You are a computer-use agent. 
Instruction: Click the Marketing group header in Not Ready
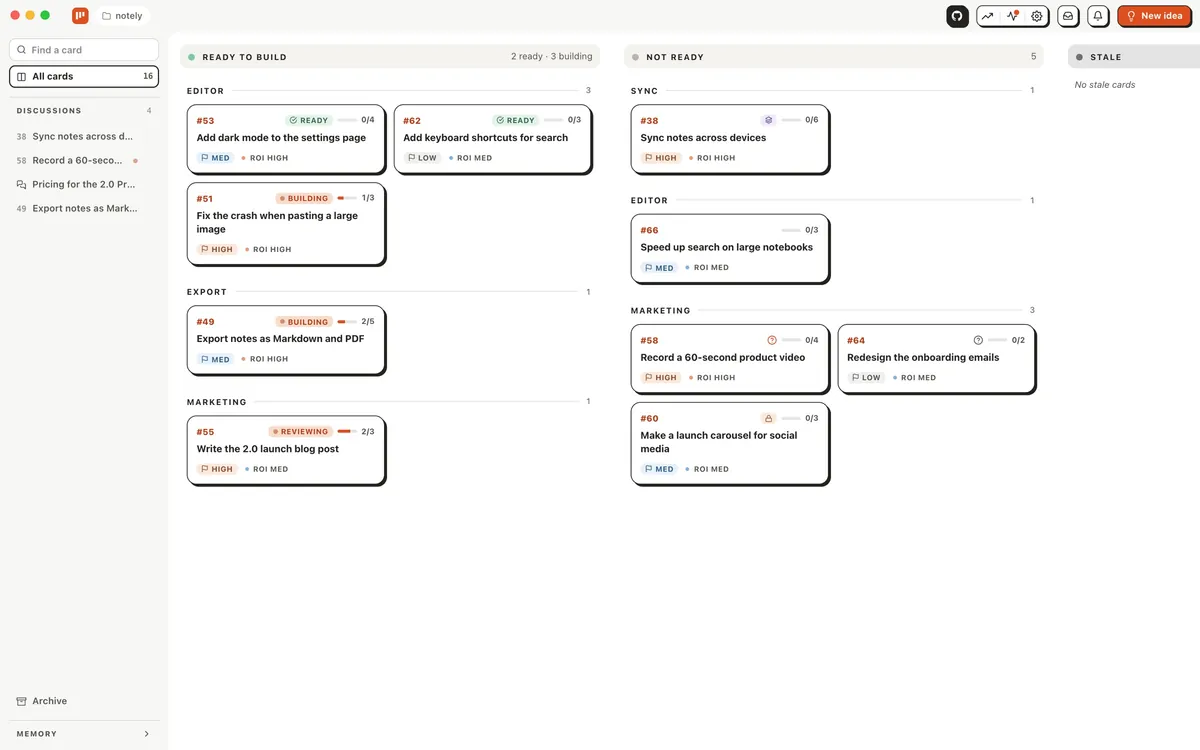[660, 311]
